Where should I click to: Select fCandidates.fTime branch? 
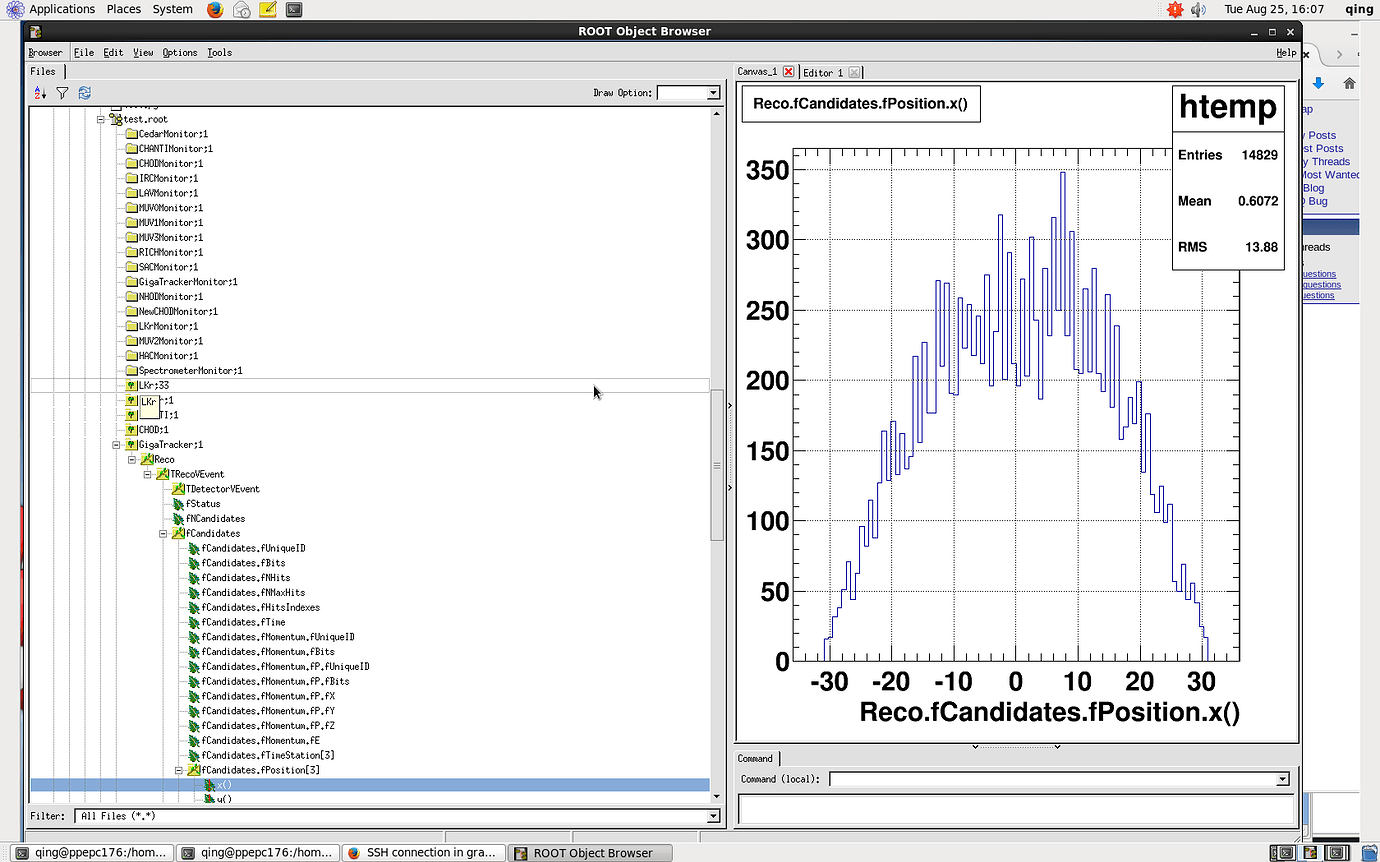pos(243,622)
